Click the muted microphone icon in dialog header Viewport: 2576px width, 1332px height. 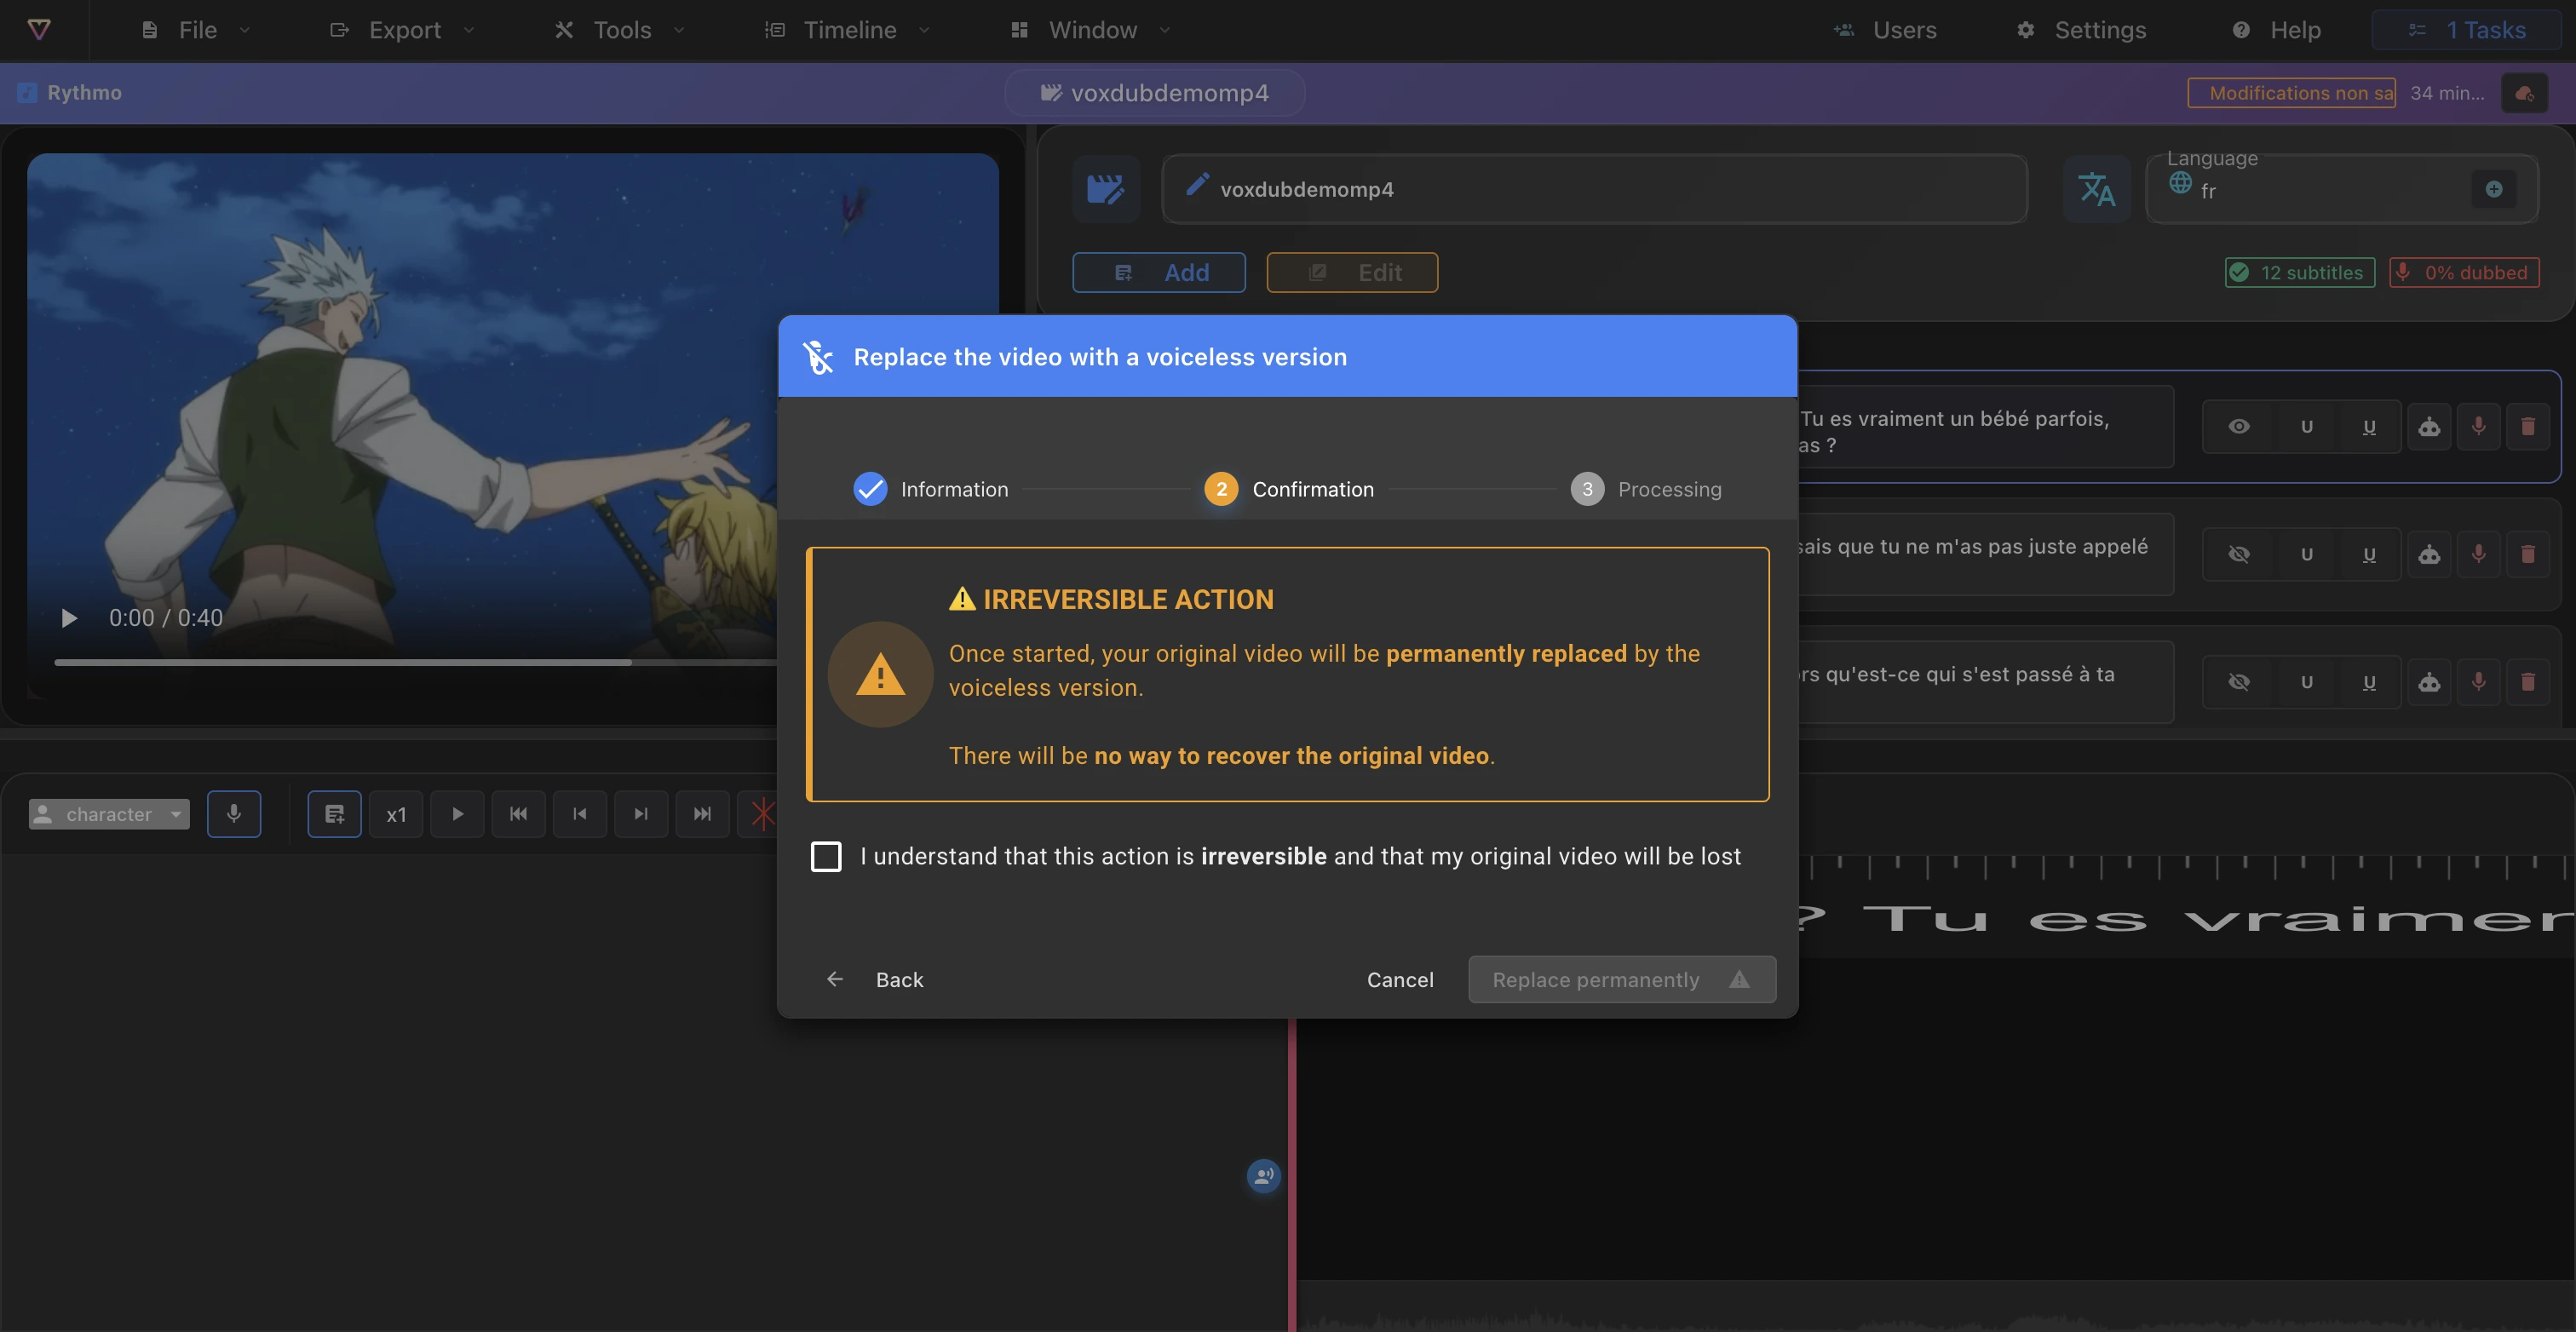[x=818, y=357]
